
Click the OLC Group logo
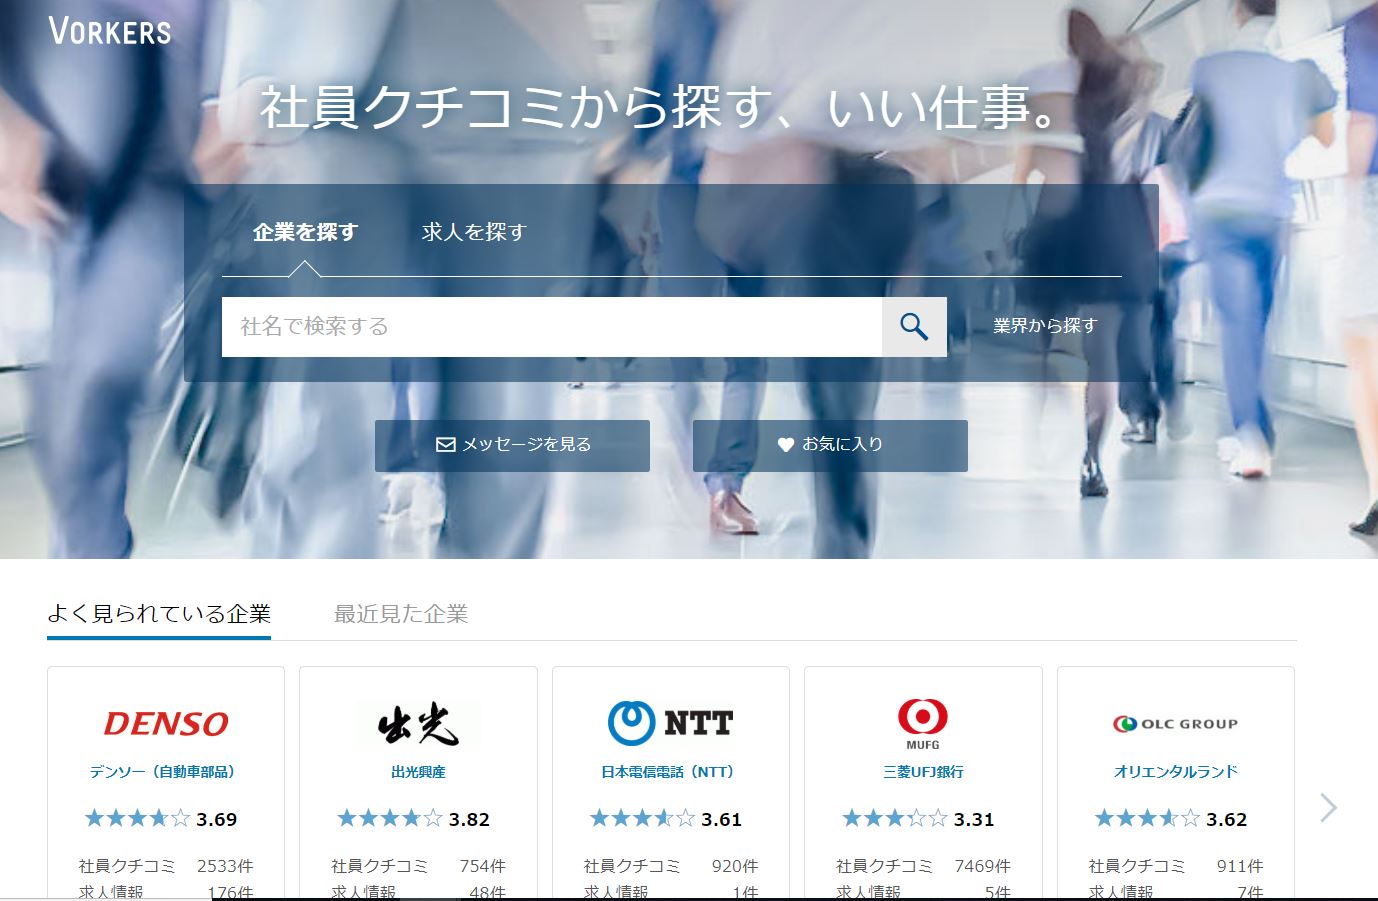(x=1175, y=723)
